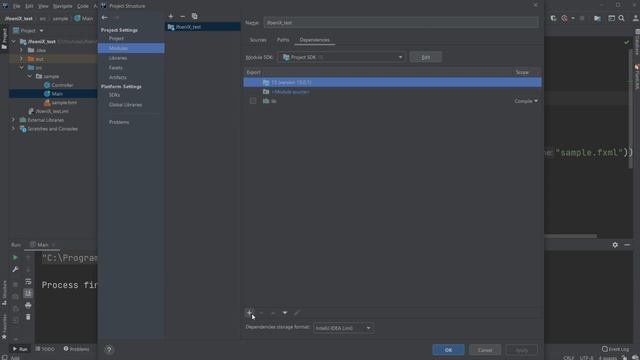Screen dimensions: 640x360
Task: Click the Cancel button
Action: [x=485, y=350]
